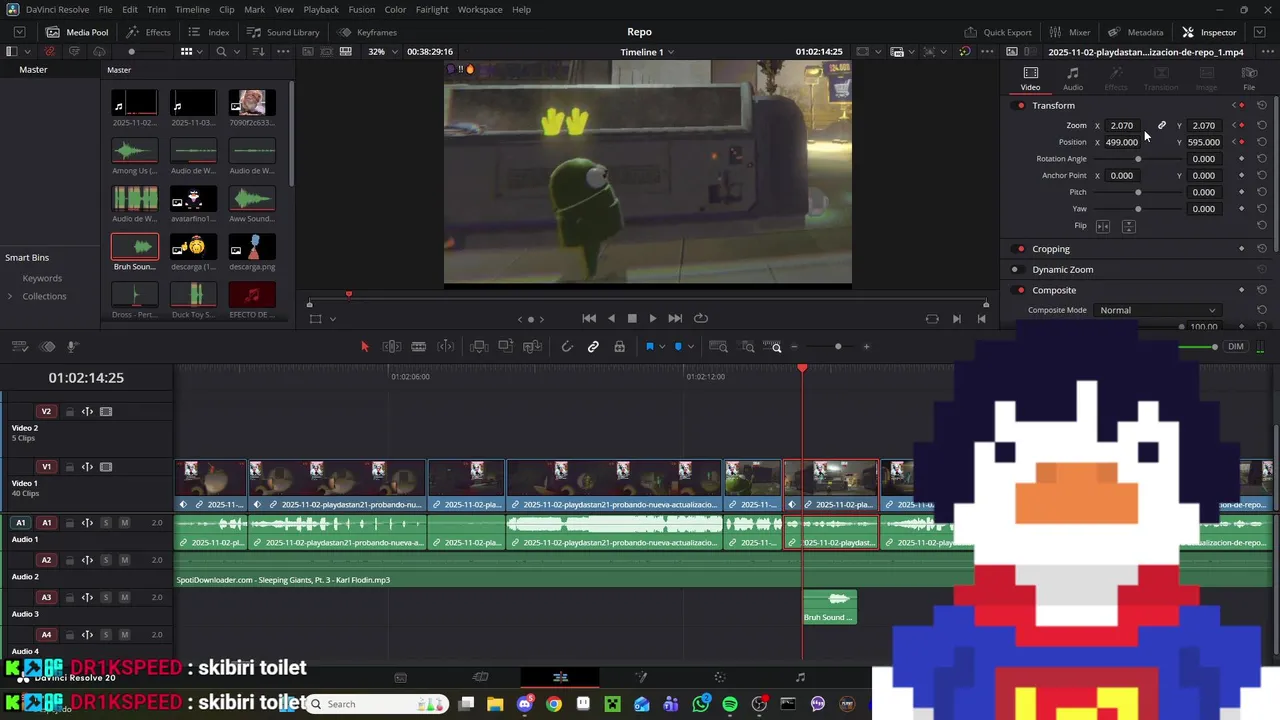The image size is (1280, 720).
Task: Switch to the File tab in Inspector
Action: pos(1249,79)
